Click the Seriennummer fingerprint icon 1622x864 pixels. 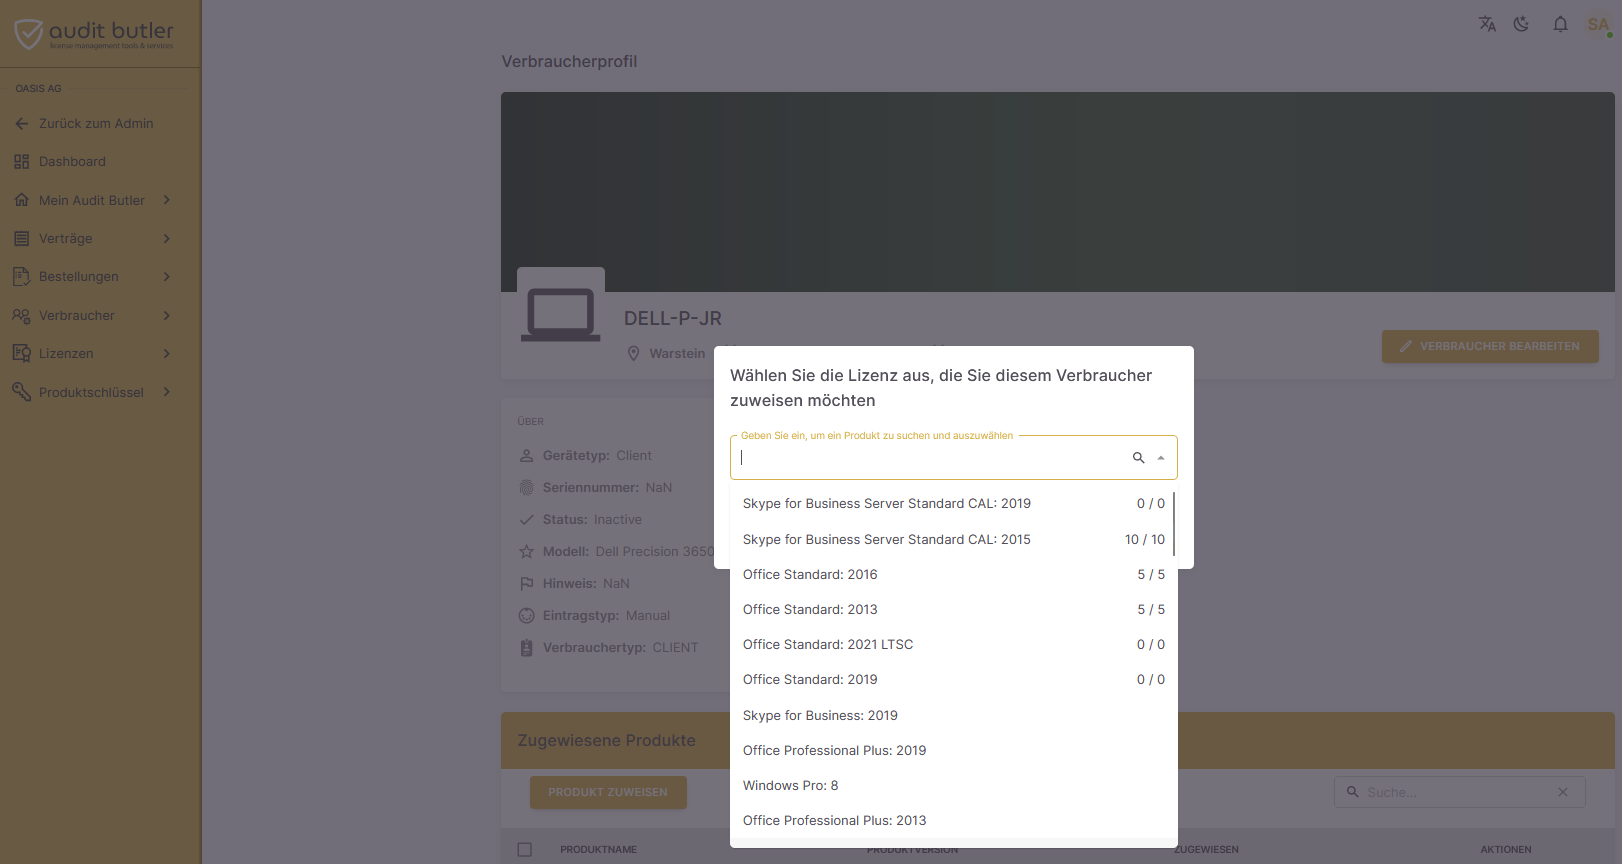(527, 488)
